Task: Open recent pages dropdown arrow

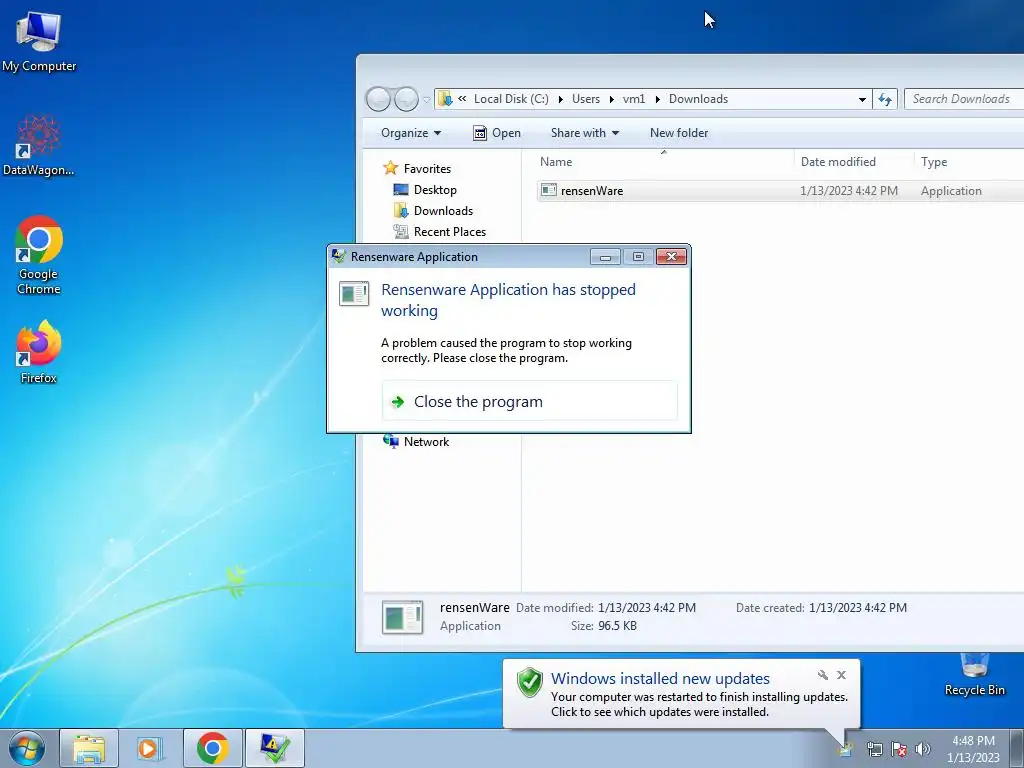Action: pyautogui.click(x=426, y=100)
